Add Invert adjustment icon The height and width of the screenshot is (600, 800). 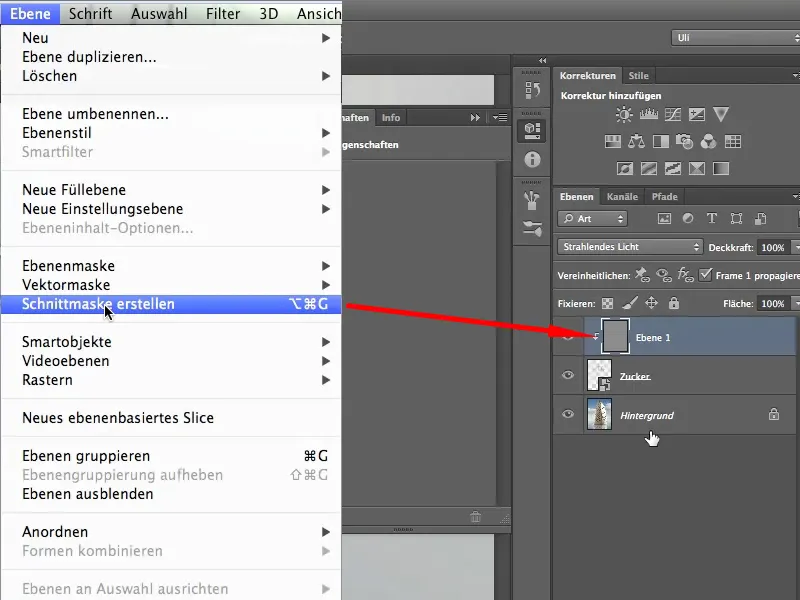[624, 168]
